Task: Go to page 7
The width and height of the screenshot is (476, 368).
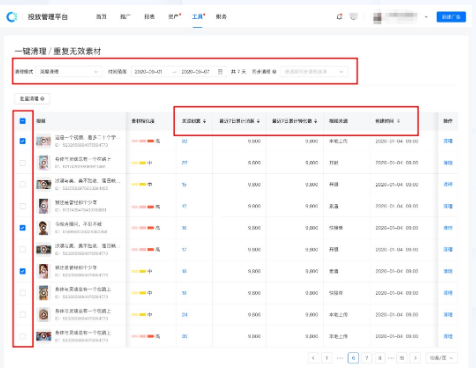Action: click(367, 358)
